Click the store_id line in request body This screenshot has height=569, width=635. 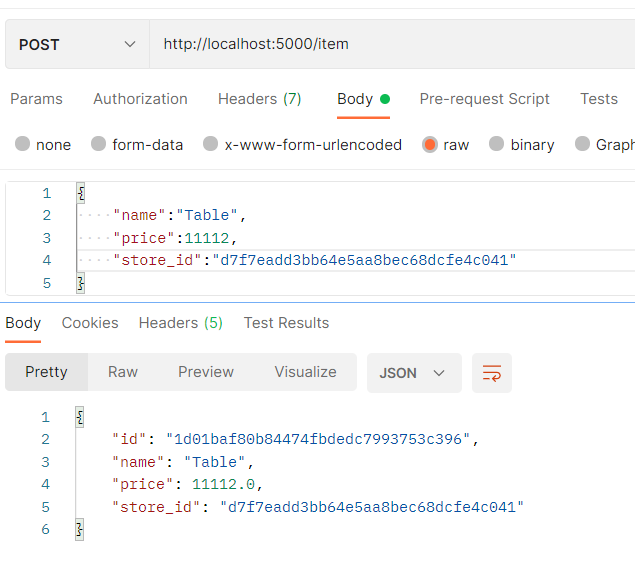[314, 260]
